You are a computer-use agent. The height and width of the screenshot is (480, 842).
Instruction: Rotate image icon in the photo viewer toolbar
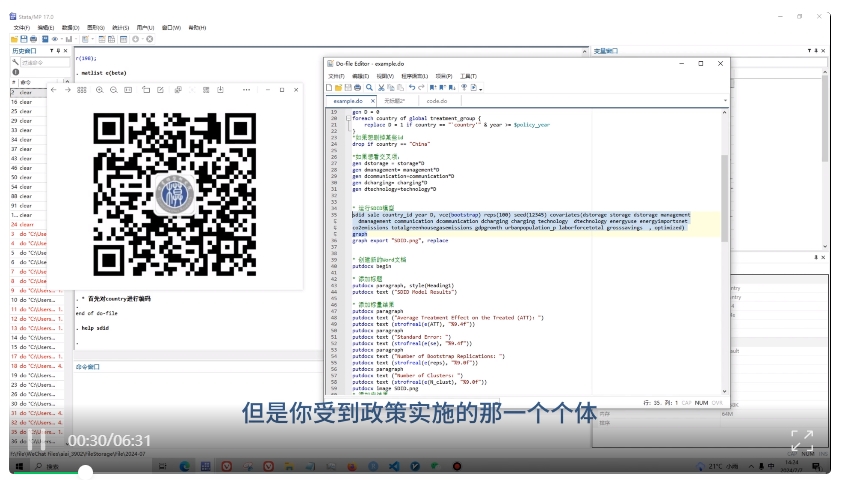click(146, 90)
